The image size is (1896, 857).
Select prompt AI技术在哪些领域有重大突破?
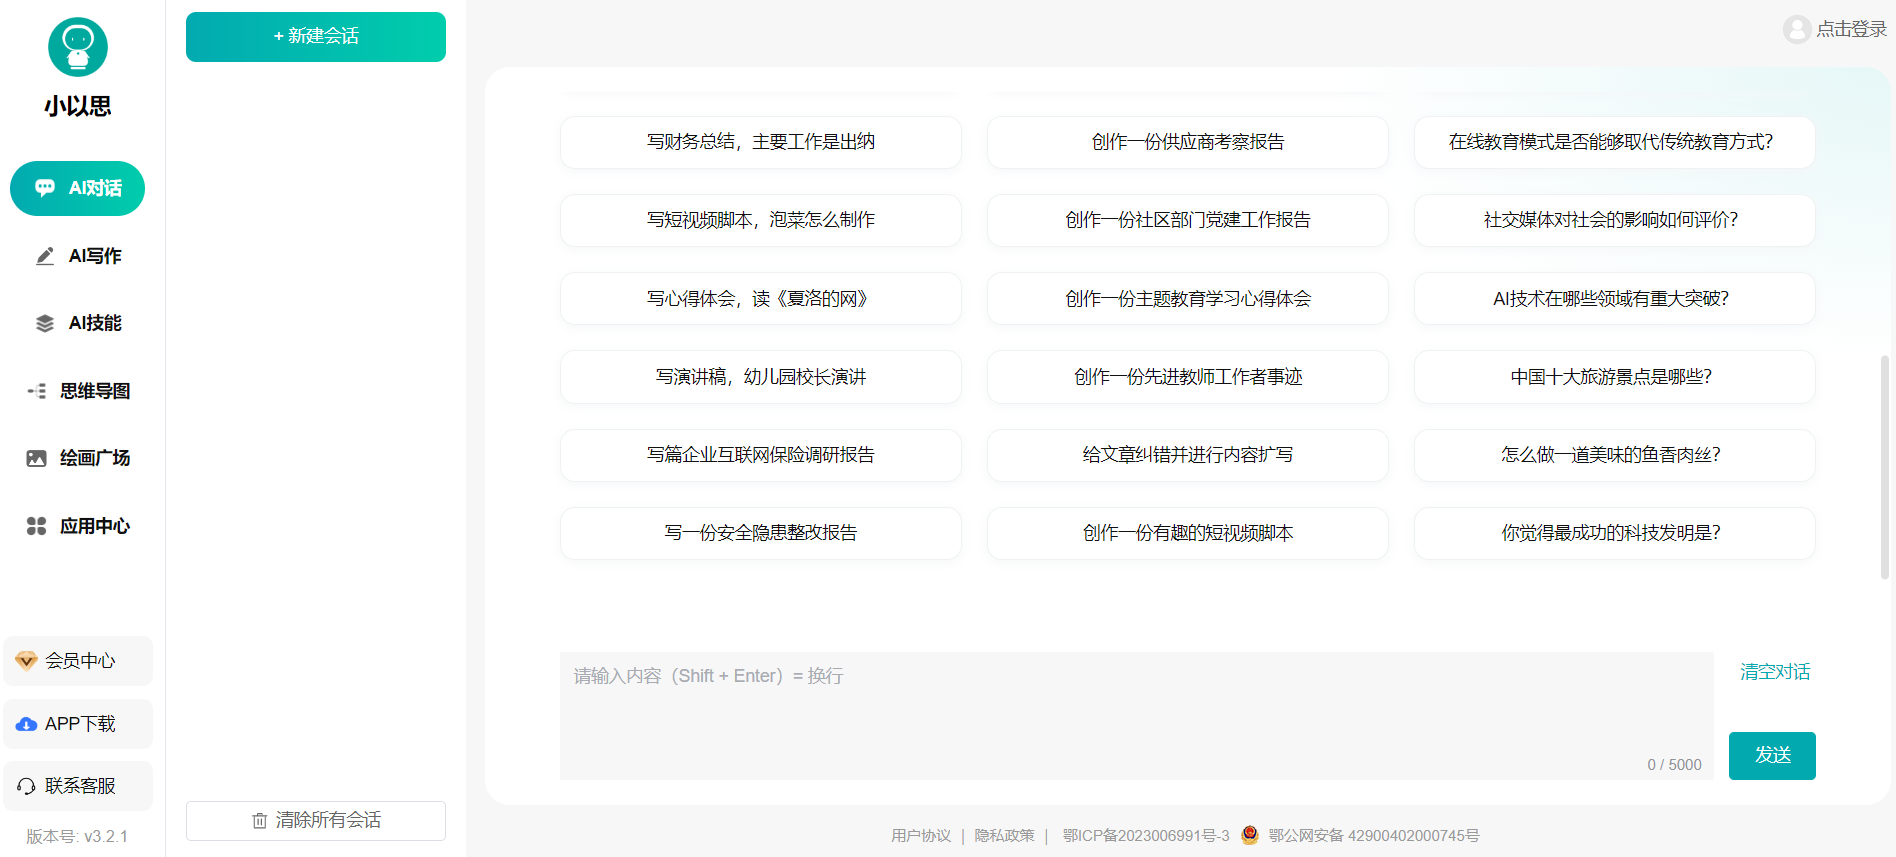tap(1615, 298)
